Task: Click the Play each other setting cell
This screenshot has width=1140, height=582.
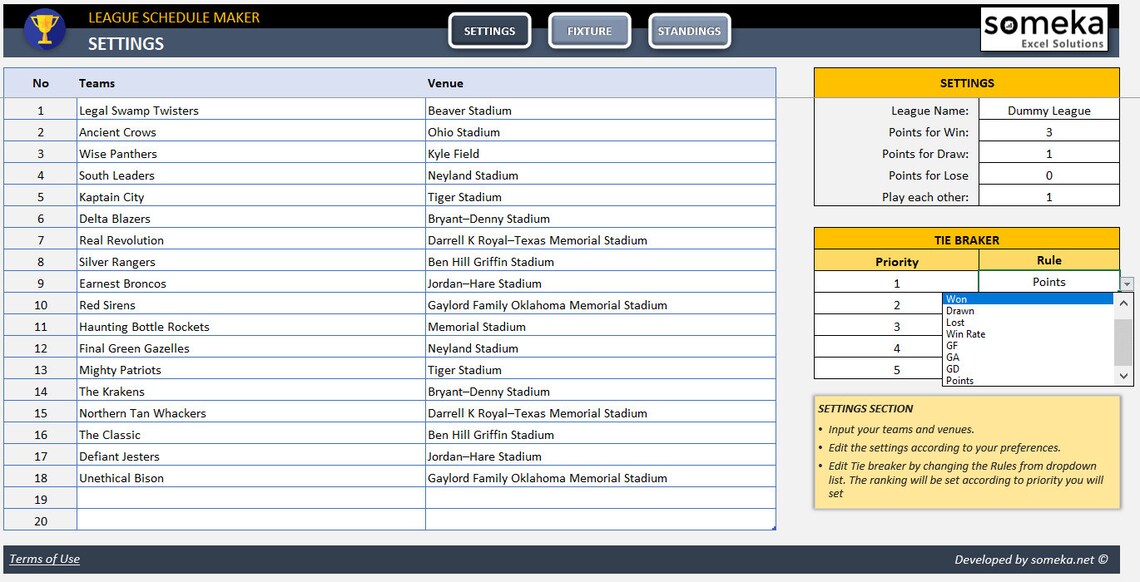Action: click(x=1048, y=196)
